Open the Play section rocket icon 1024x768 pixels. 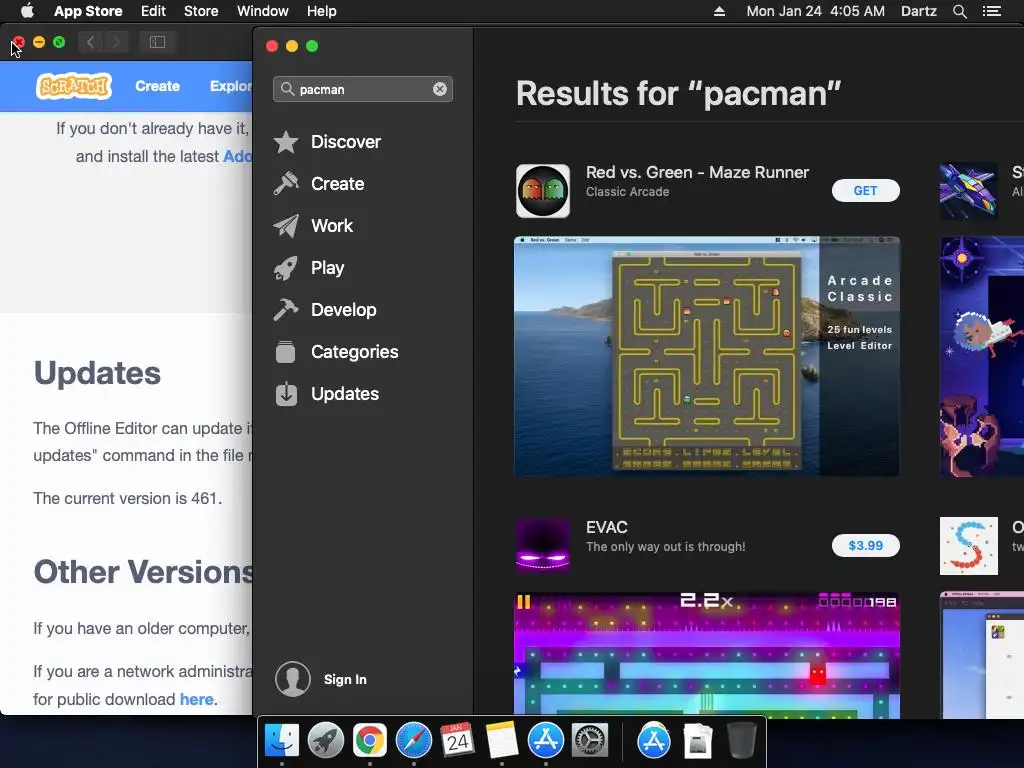[x=286, y=268]
